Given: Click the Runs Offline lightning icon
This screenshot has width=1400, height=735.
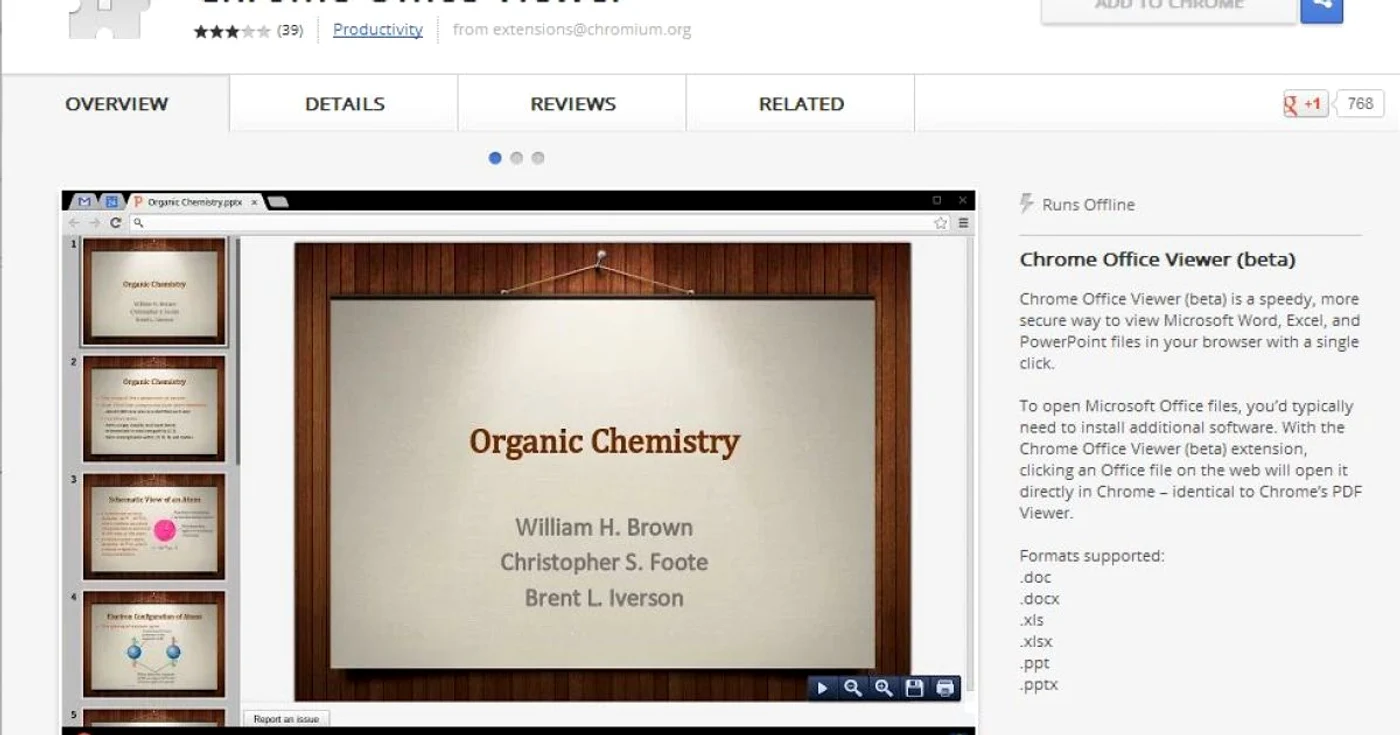Looking at the screenshot, I should coord(1026,204).
